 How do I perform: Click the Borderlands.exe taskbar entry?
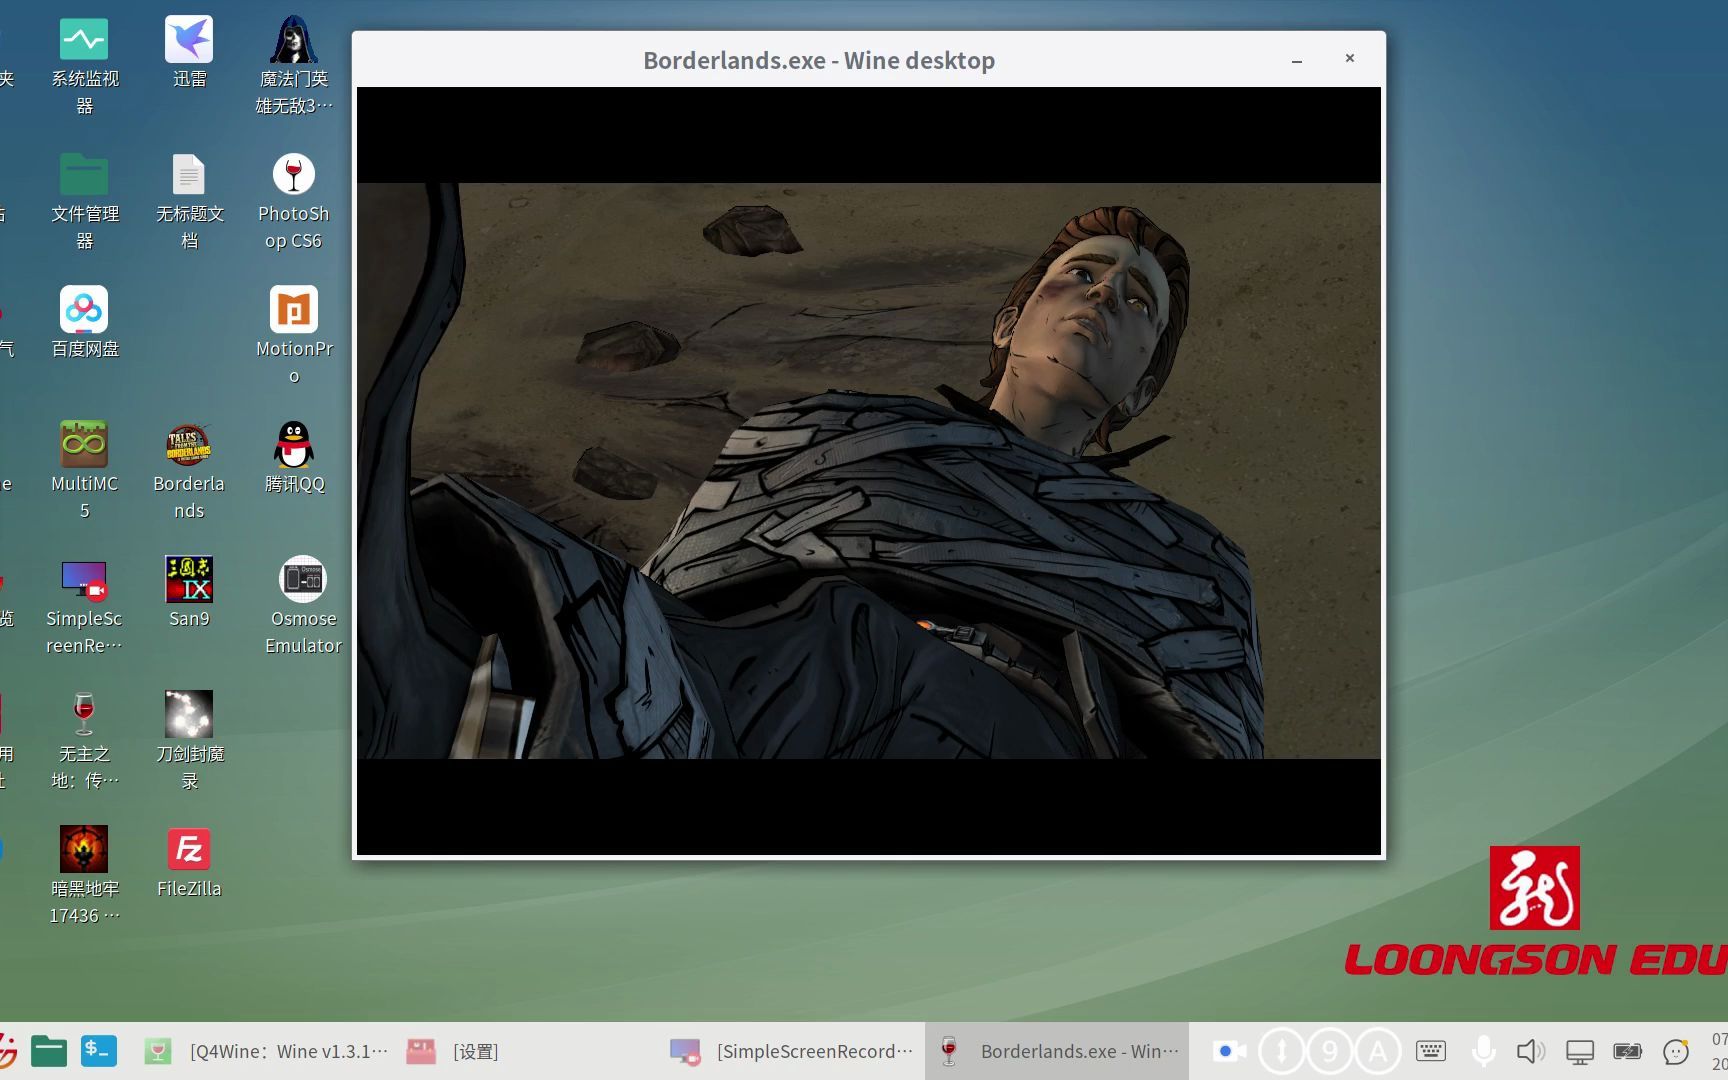tap(1057, 1051)
